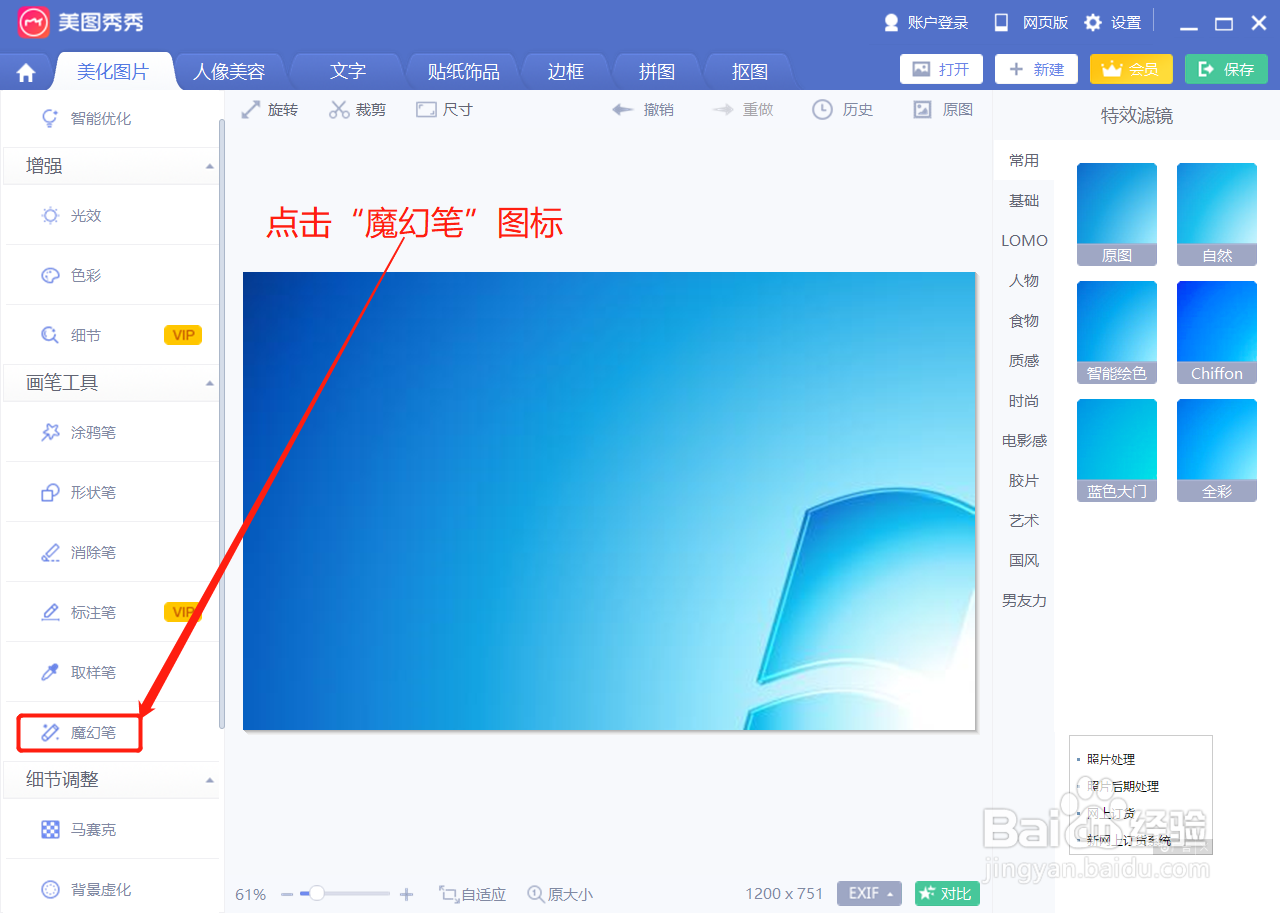Select the 涂鸦笔 doodle pen
The width and height of the screenshot is (1280, 913).
[78, 432]
